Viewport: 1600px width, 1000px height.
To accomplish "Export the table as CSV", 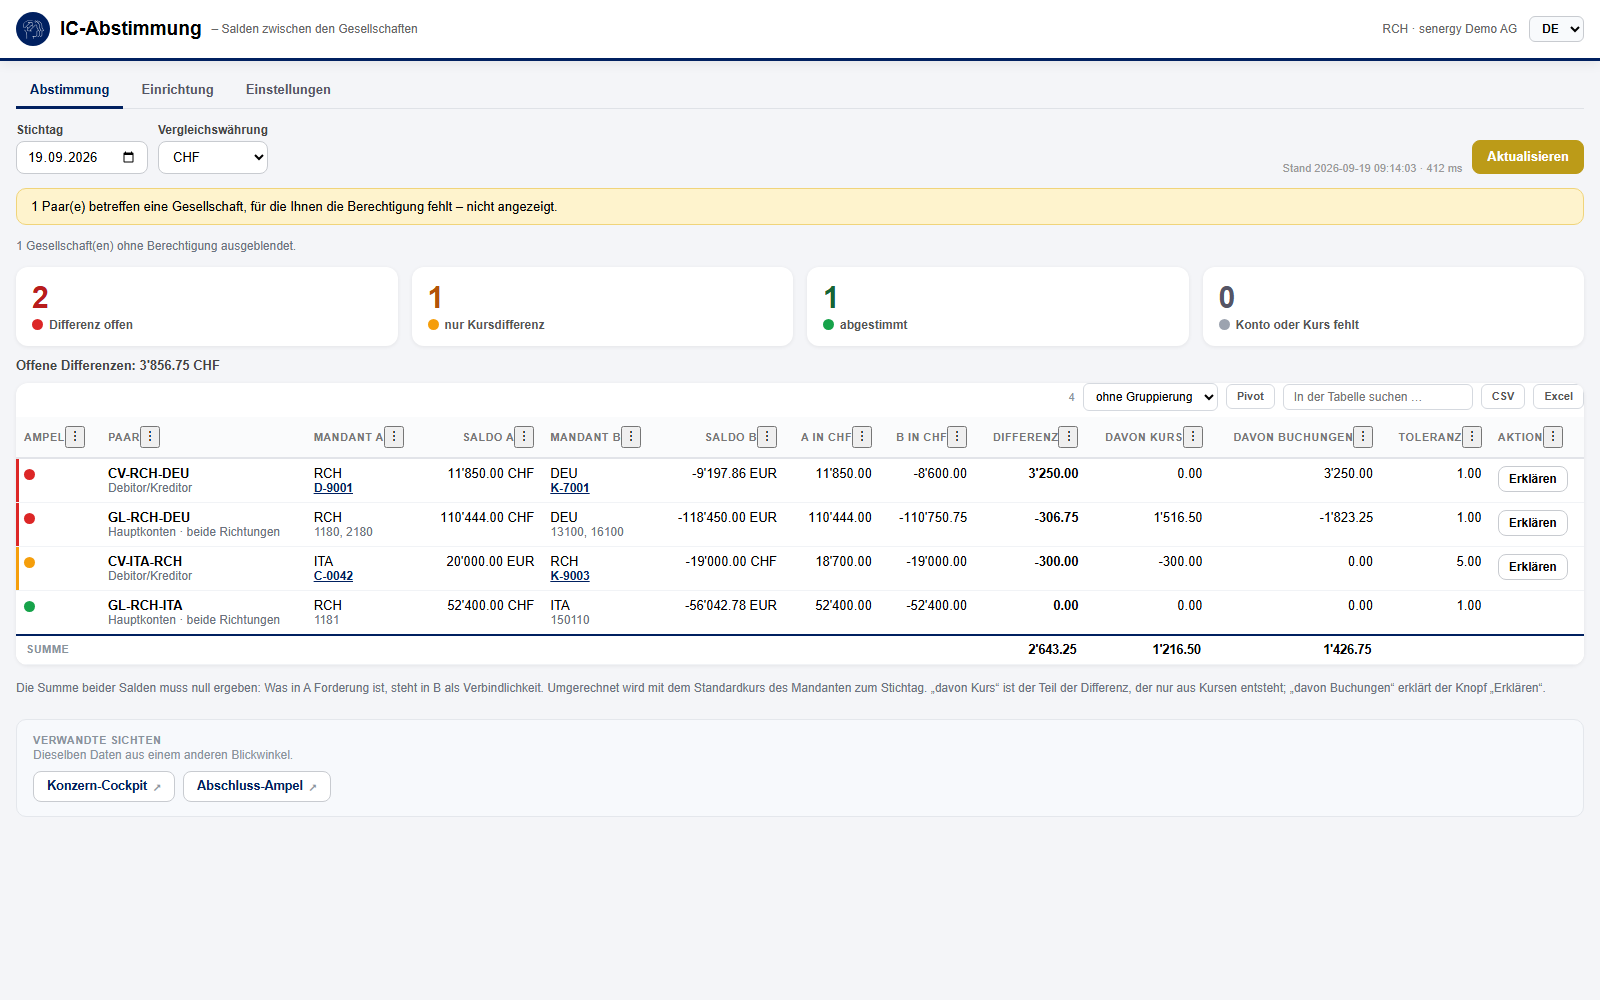I will coord(1503,397).
